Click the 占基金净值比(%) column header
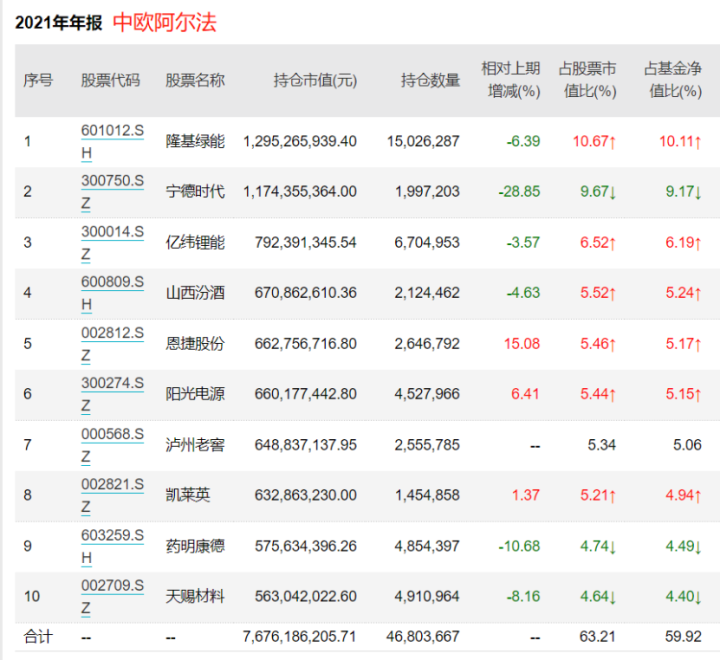This screenshot has width=720, height=660. pos(673,80)
